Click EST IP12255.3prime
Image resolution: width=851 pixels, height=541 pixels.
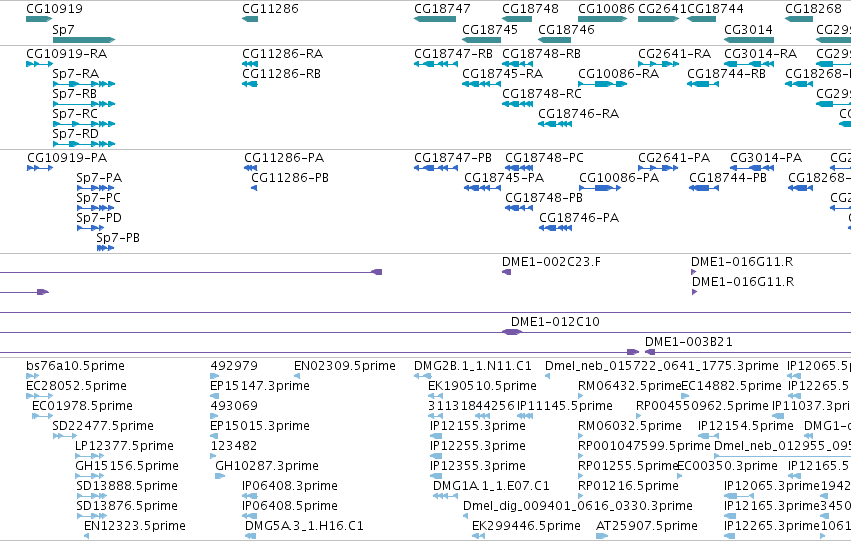tap(478, 446)
